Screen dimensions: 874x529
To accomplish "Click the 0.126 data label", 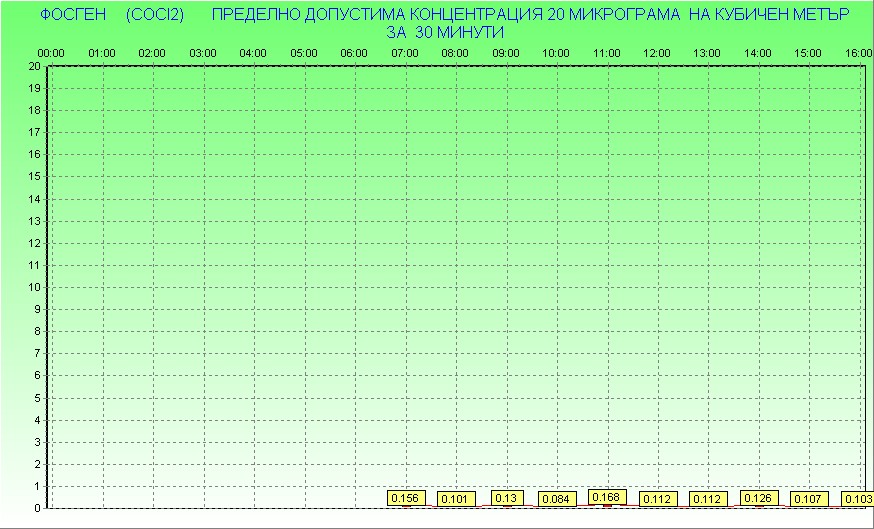I will 759,498.
